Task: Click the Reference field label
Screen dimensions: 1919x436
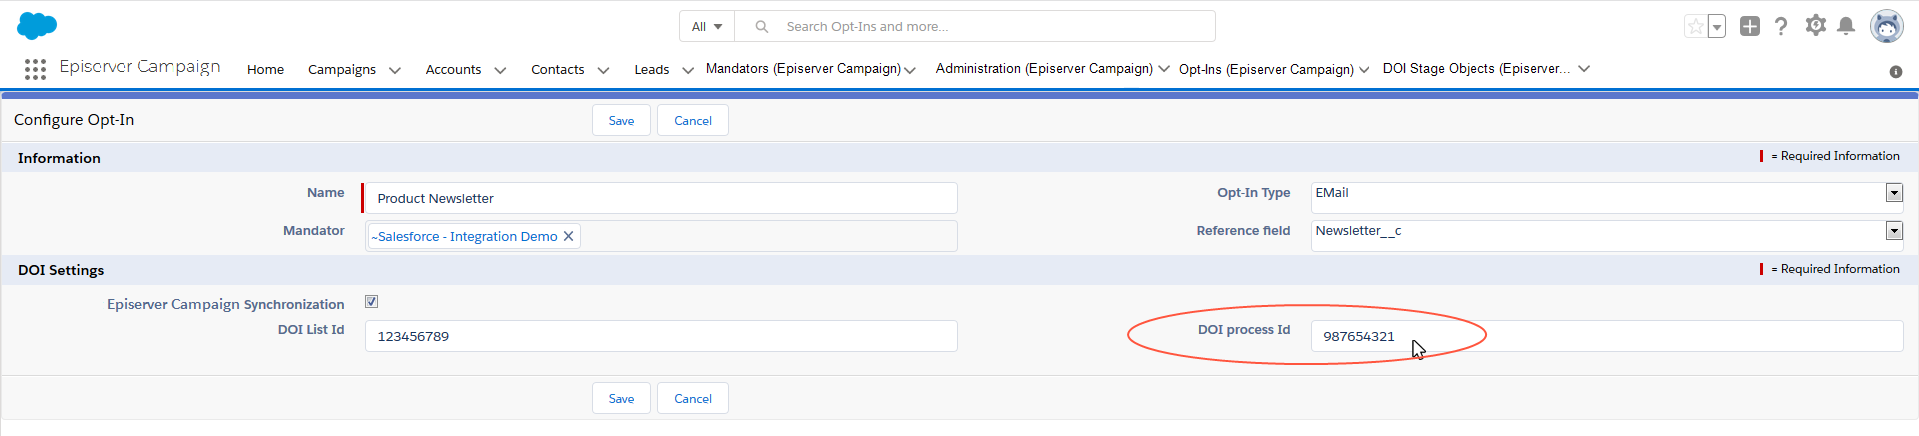Action: pos(1243,231)
